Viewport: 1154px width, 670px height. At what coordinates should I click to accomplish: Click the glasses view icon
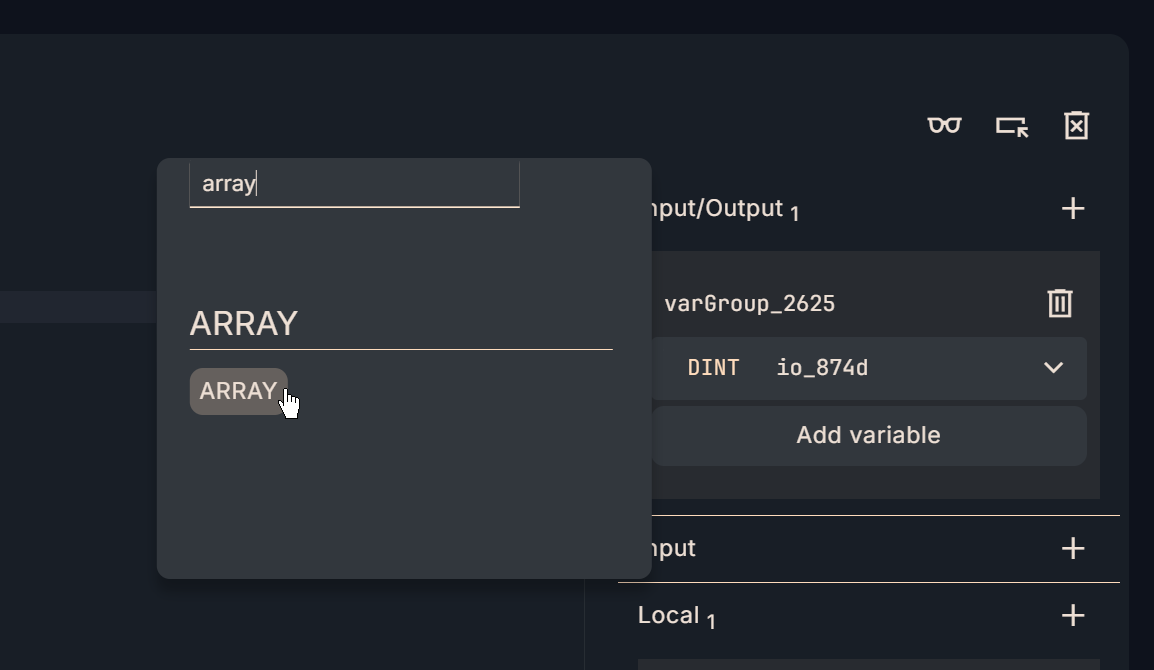944,126
